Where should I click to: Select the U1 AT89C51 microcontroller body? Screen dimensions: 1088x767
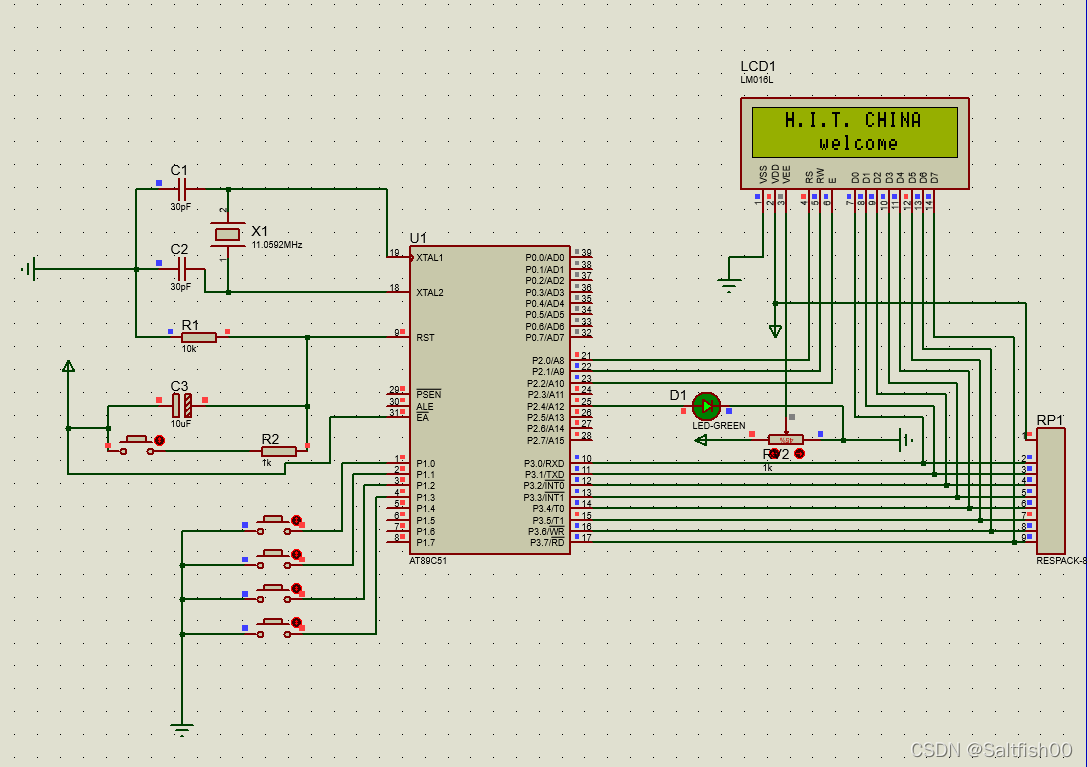pyautogui.click(x=490, y=400)
